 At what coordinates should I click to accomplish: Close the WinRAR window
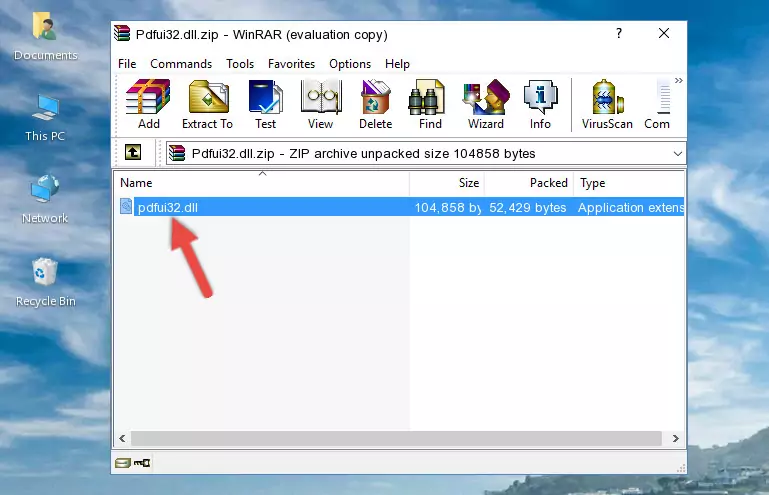[664, 33]
